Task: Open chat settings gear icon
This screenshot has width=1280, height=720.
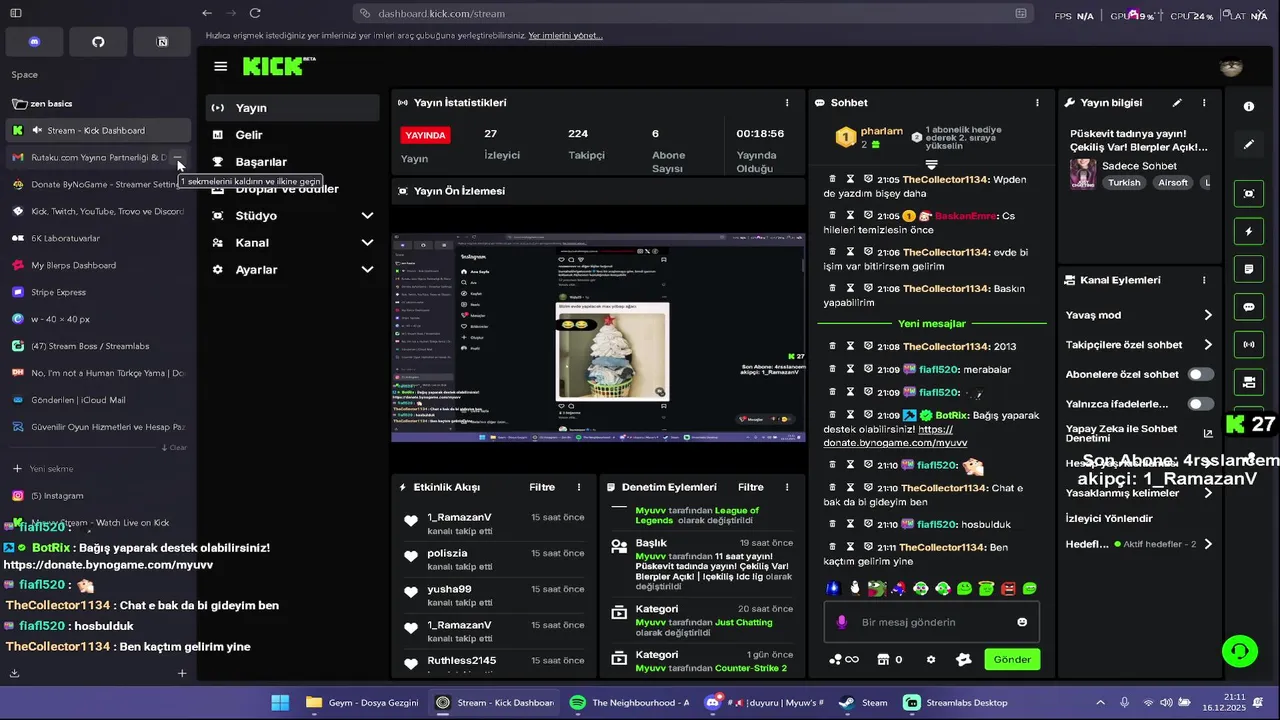Action: coord(931,660)
